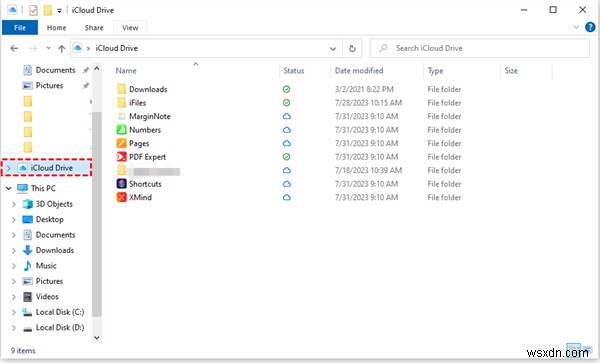Switch to the Home ribbon tab
The image size is (600, 363).
point(56,28)
